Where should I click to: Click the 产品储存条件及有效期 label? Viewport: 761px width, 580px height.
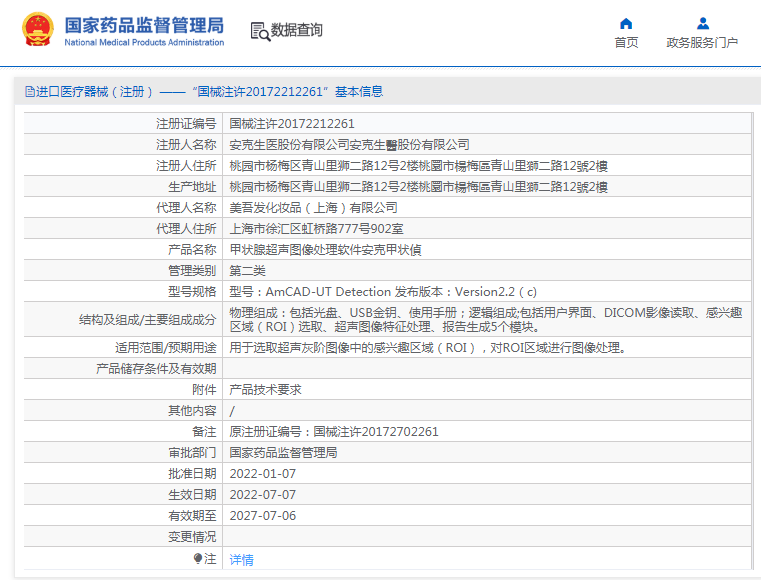(156, 369)
